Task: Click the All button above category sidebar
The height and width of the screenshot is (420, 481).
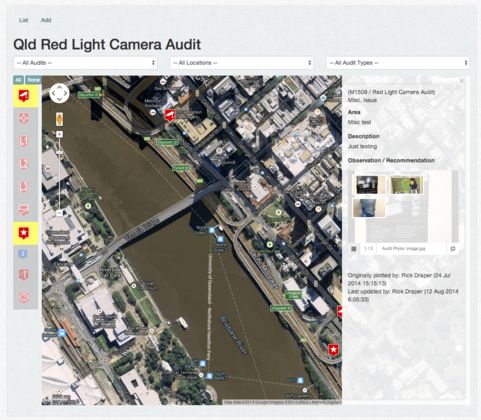Action: [x=18, y=80]
